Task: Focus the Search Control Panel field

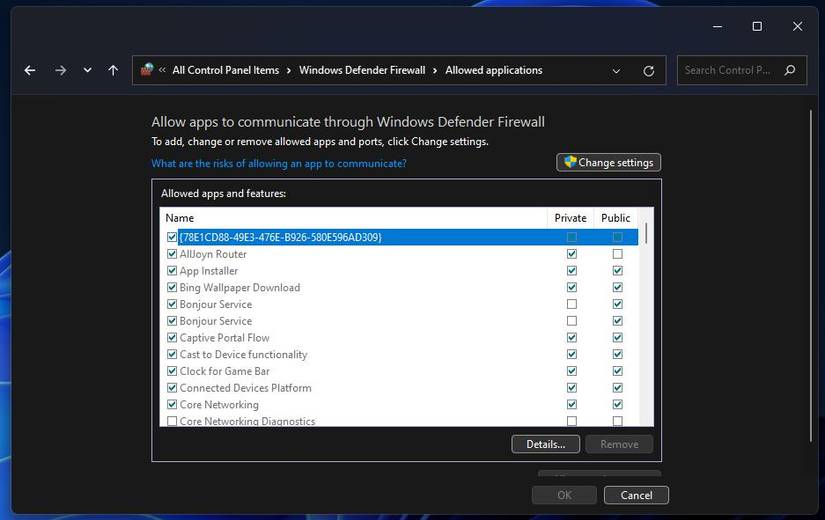Action: (742, 70)
